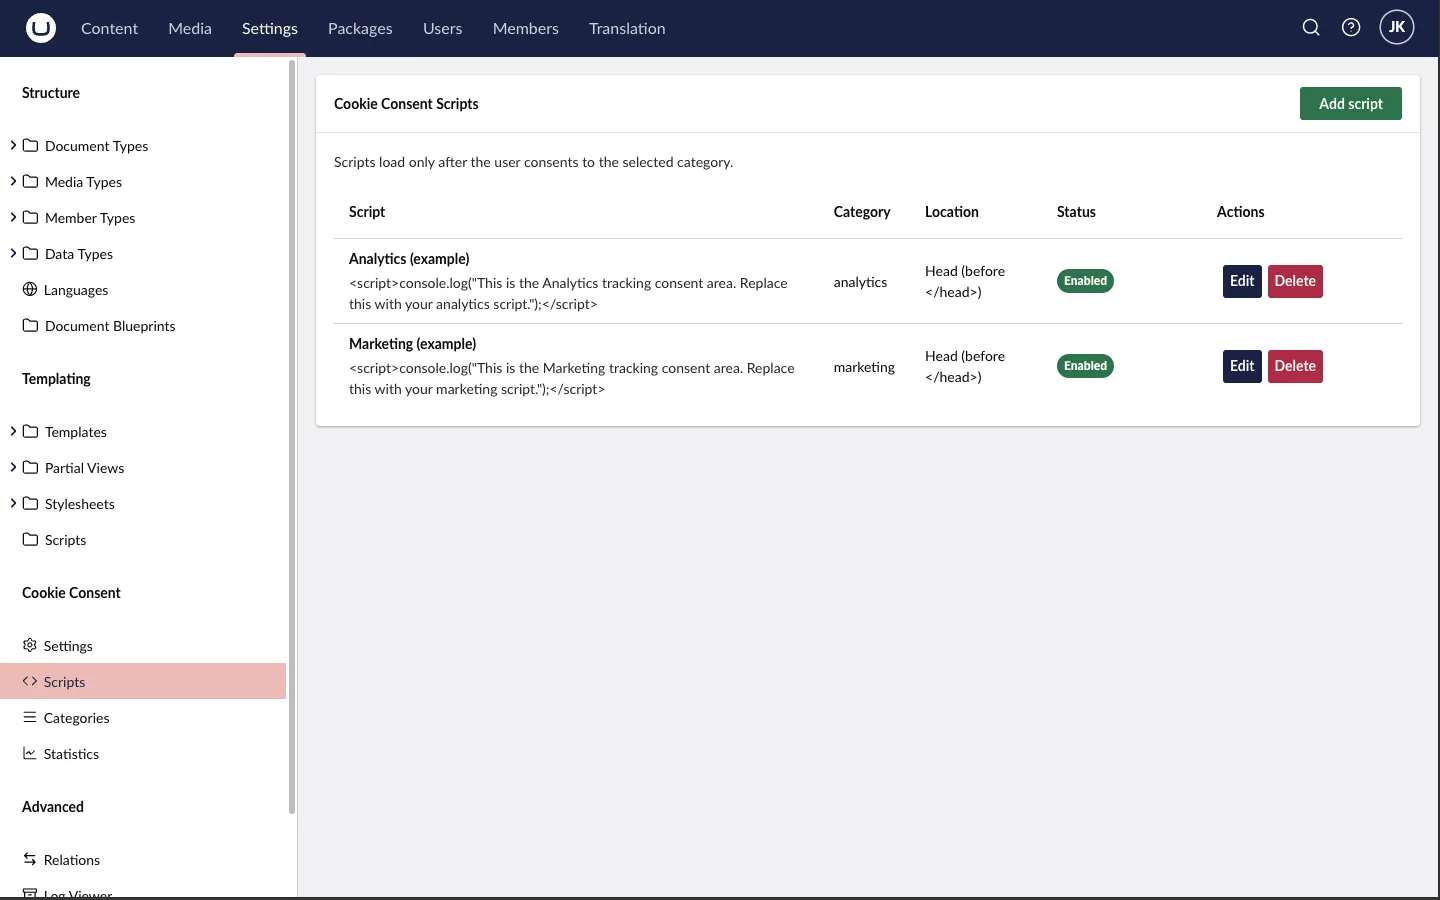Viewport: 1440px width, 900px height.
Task: Expand the Stylesheets tree node
Action: click(13, 504)
